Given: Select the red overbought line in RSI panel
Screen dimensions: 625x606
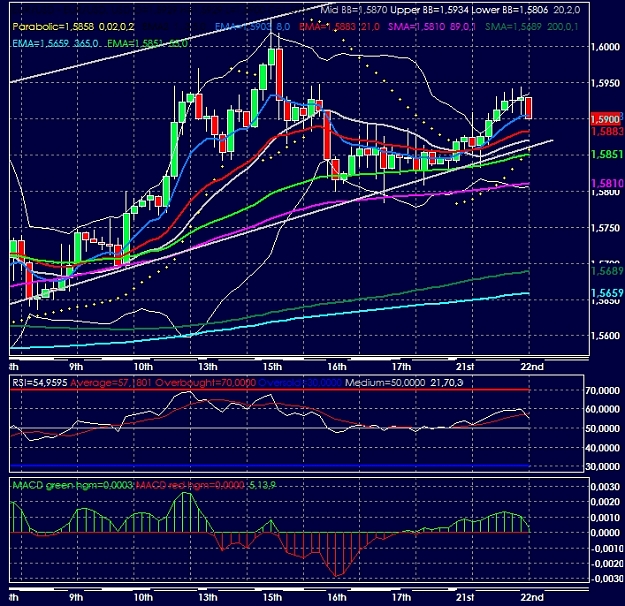Looking at the screenshot, I should coord(269,390).
